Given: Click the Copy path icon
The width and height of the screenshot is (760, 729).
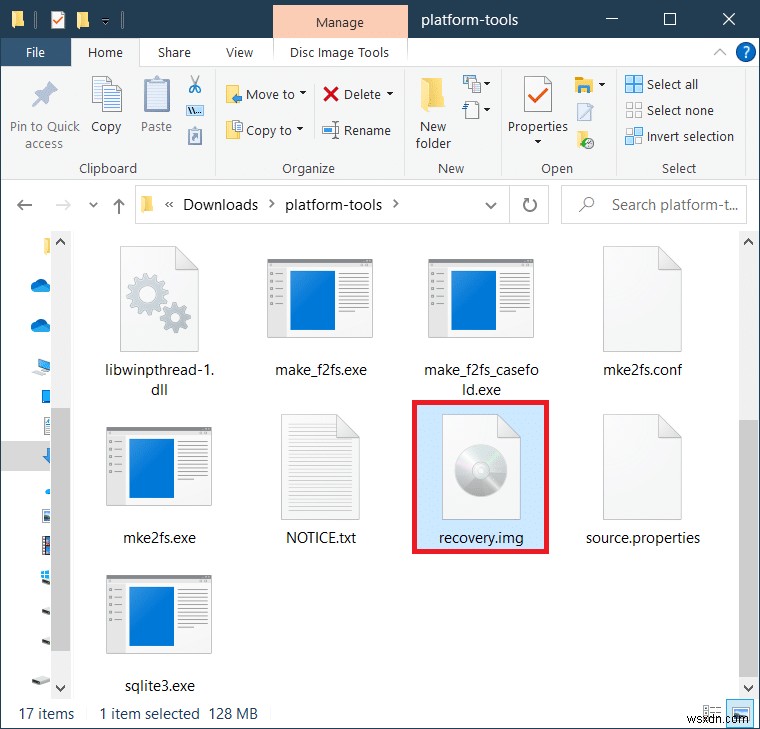Looking at the screenshot, I should (x=195, y=111).
